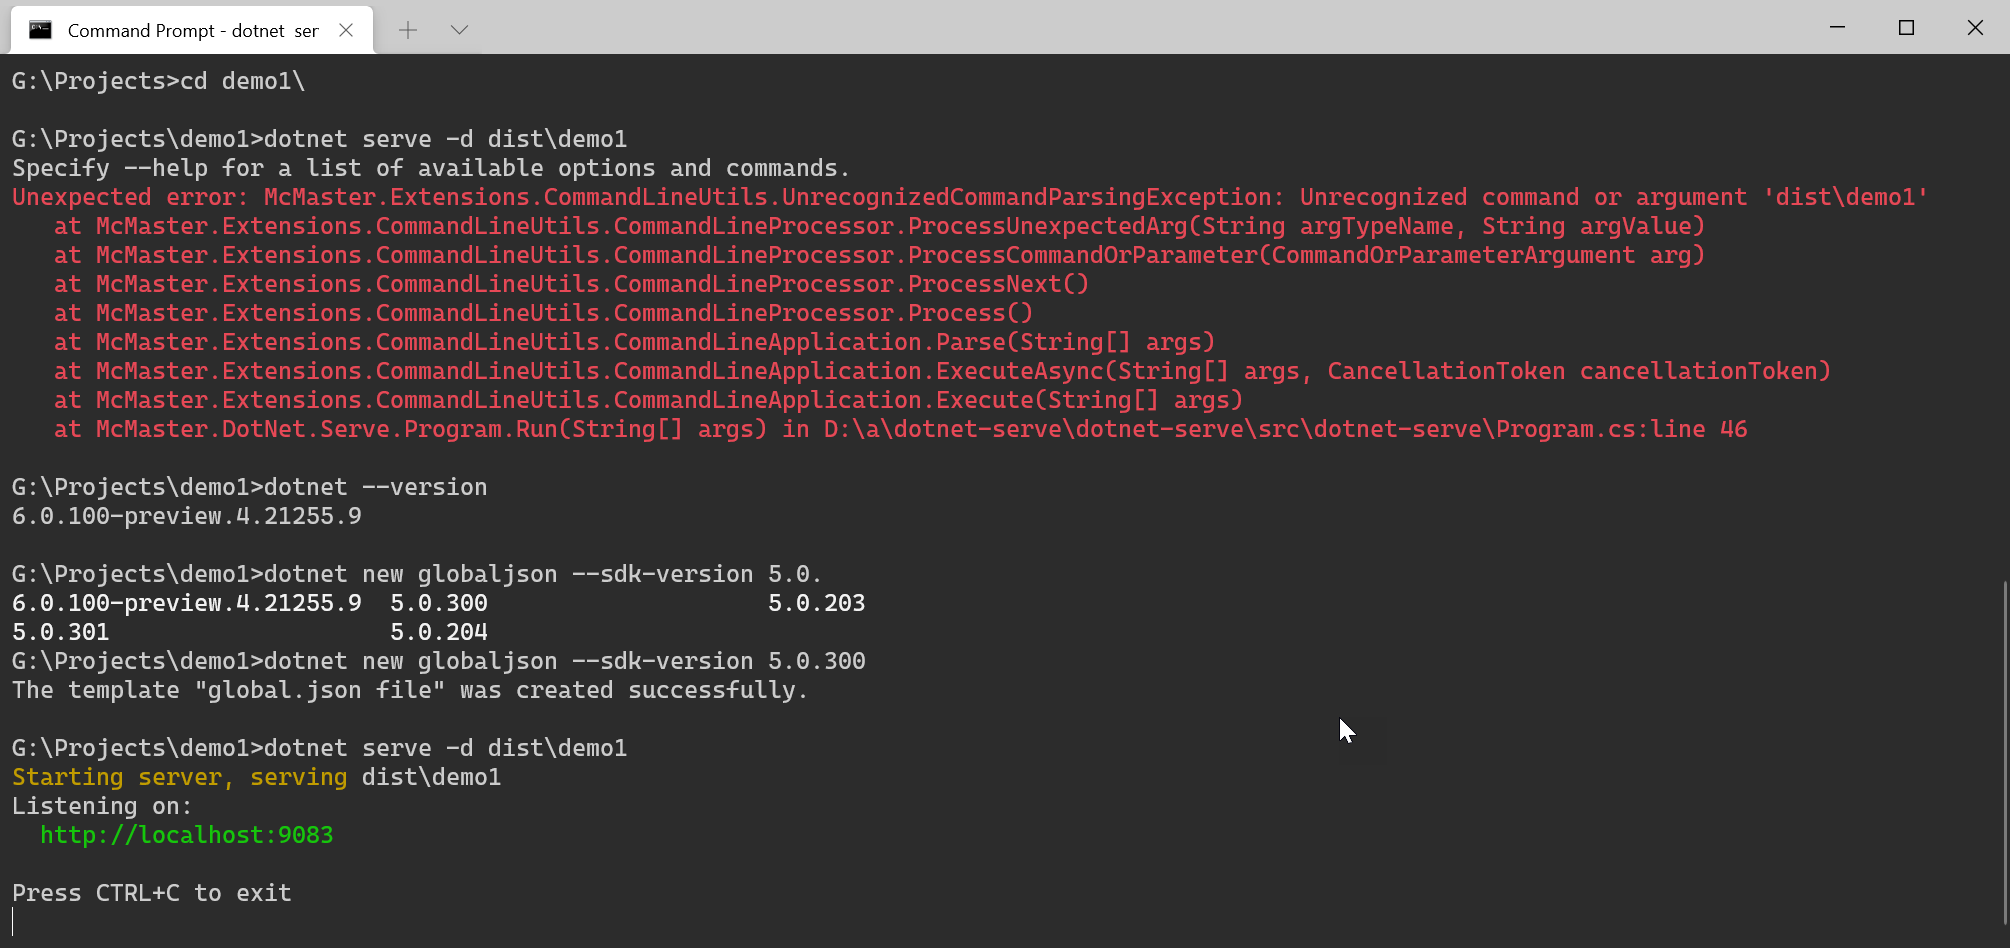Image resolution: width=2010 pixels, height=948 pixels.
Task: Click the "Listening on:" line
Action: [100, 805]
